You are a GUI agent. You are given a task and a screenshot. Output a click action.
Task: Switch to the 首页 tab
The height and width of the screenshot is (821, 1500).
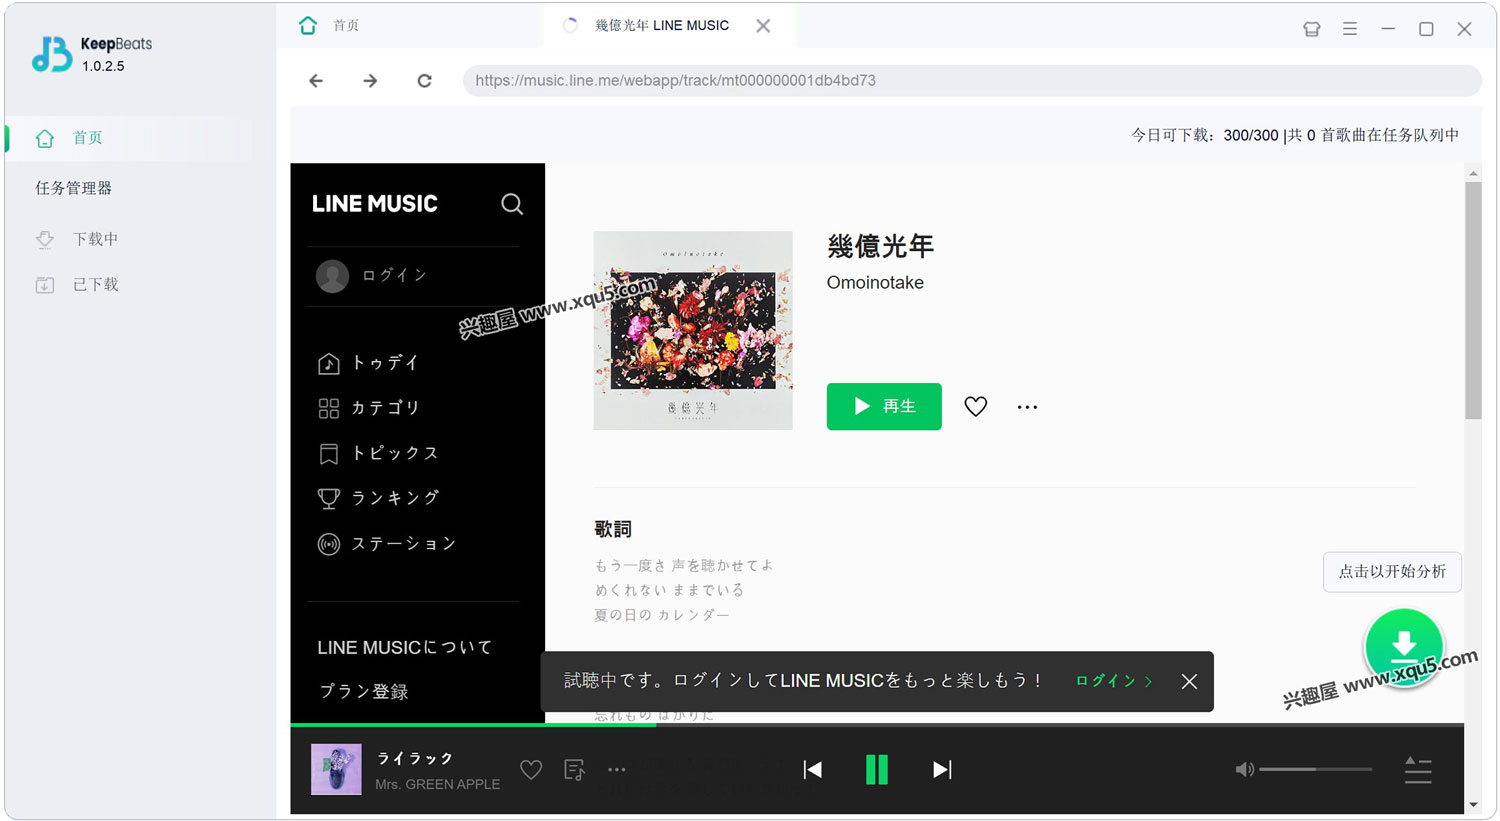point(330,26)
